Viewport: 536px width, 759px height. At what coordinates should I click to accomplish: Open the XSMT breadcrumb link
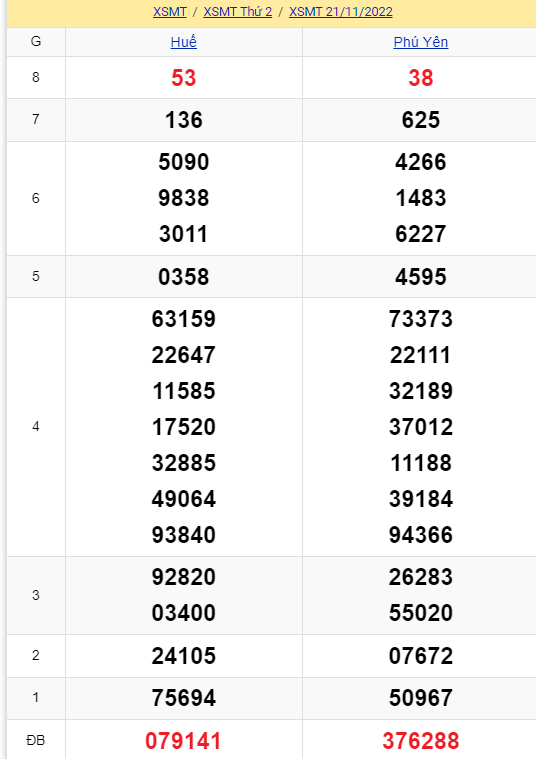pyautogui.click(x=169, y=12)
